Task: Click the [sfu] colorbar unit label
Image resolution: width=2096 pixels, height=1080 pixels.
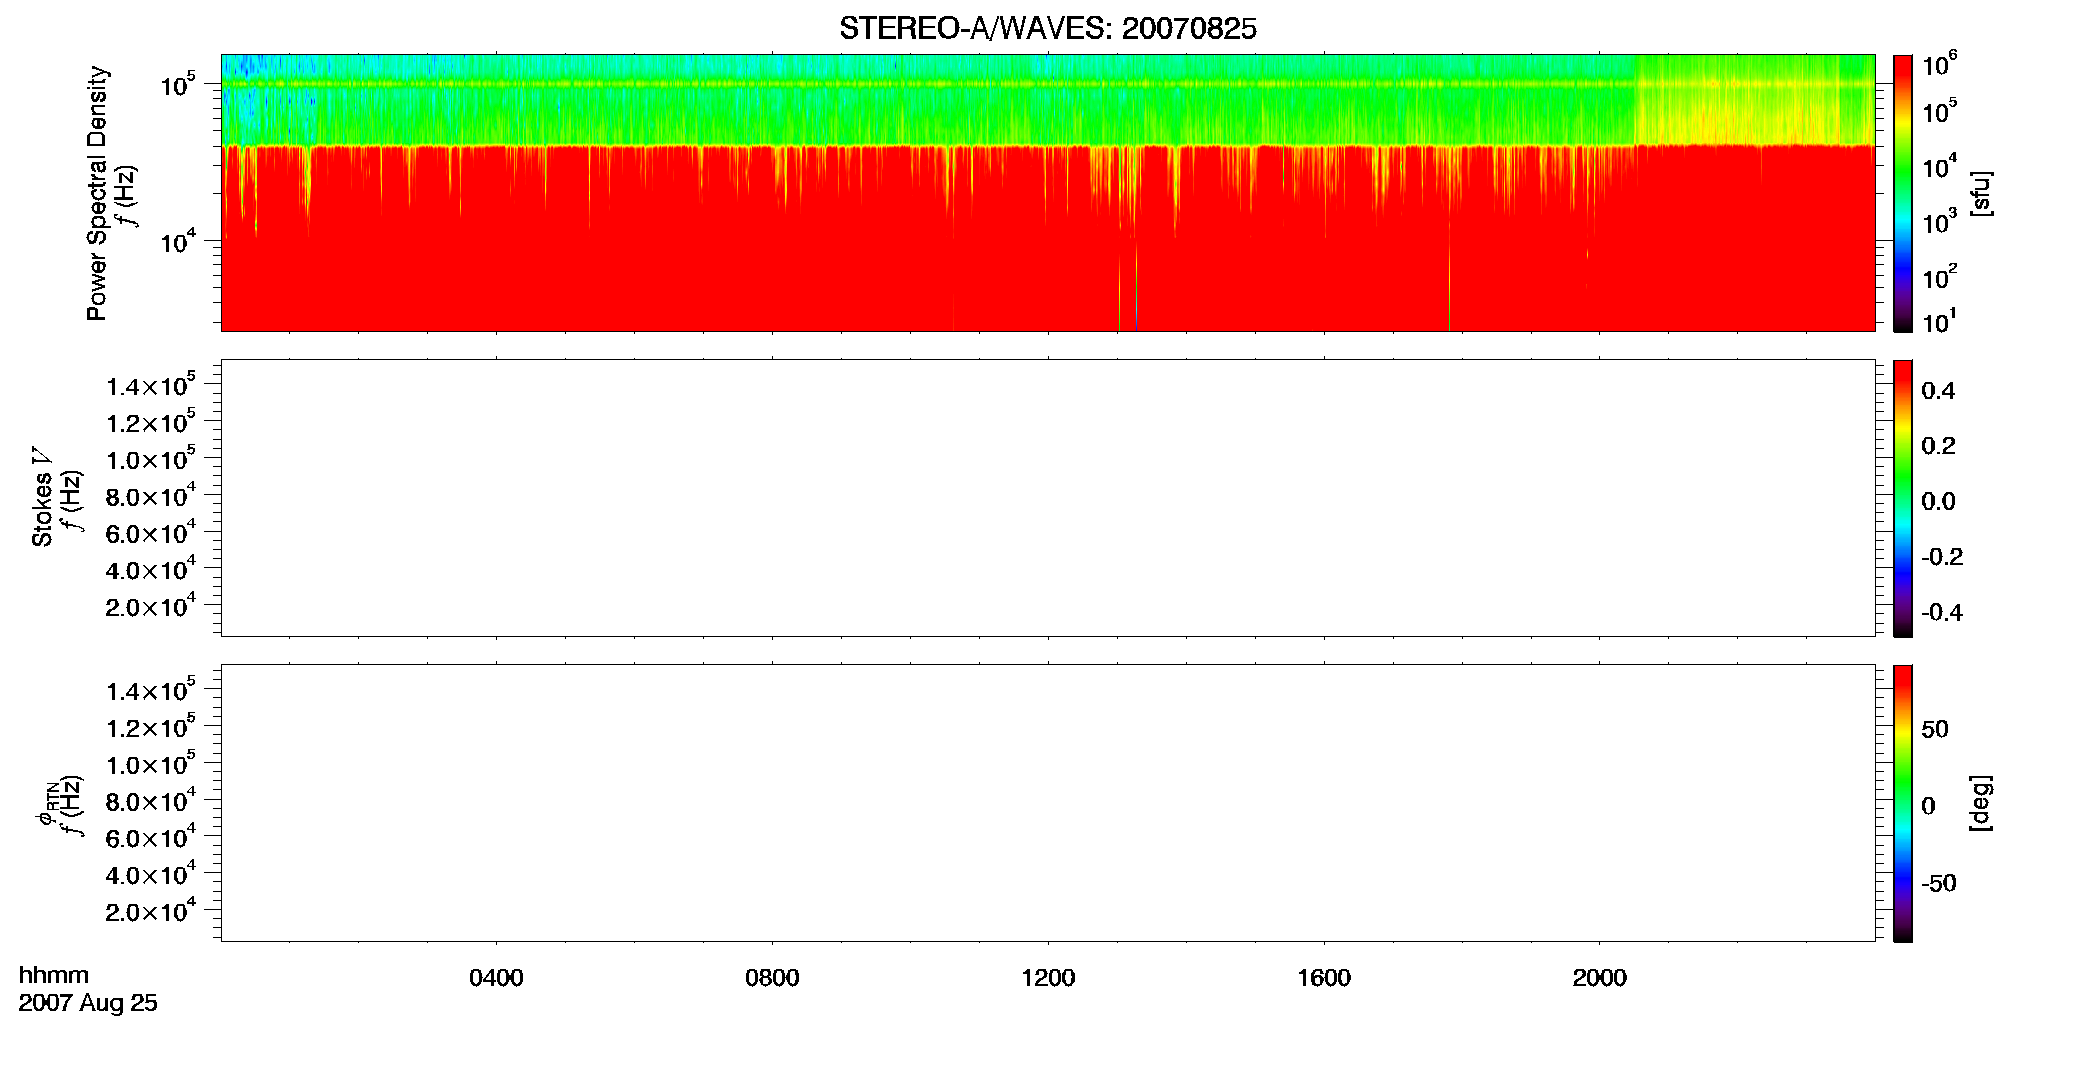Action: pos(1981,193)
